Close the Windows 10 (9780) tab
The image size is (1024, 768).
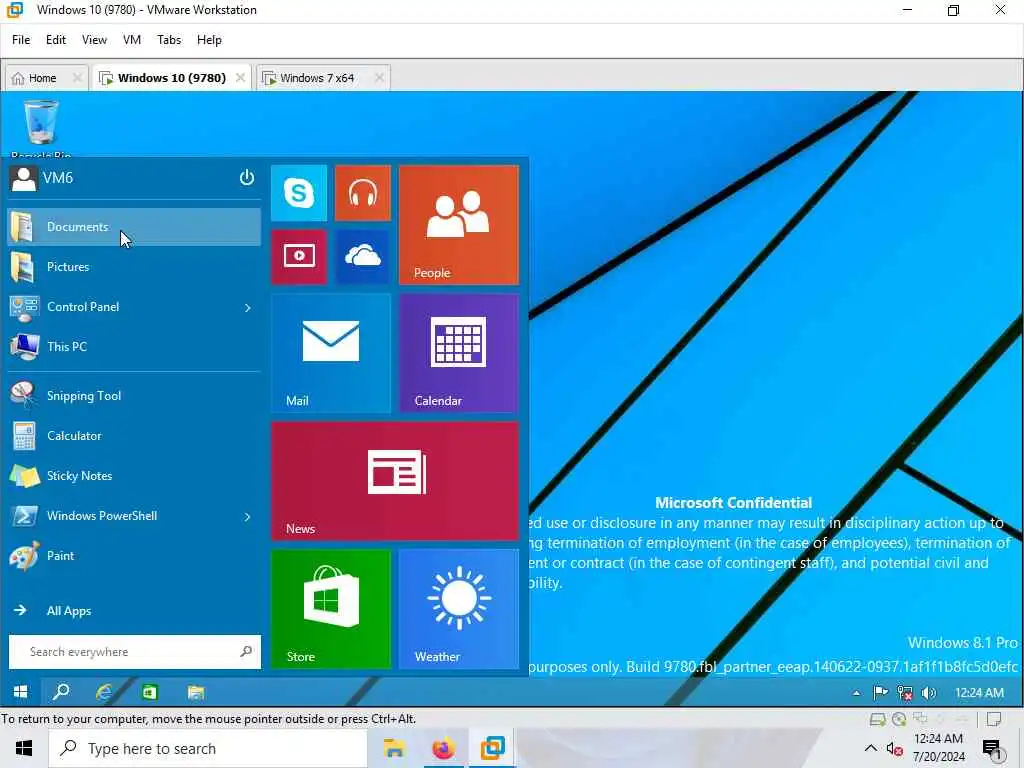point(240,78)
